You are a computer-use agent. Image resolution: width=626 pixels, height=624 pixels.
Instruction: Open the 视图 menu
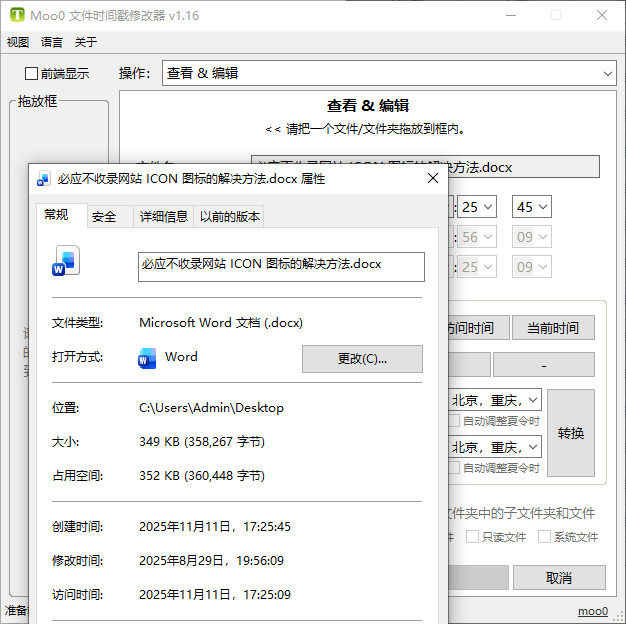[18, 42]
